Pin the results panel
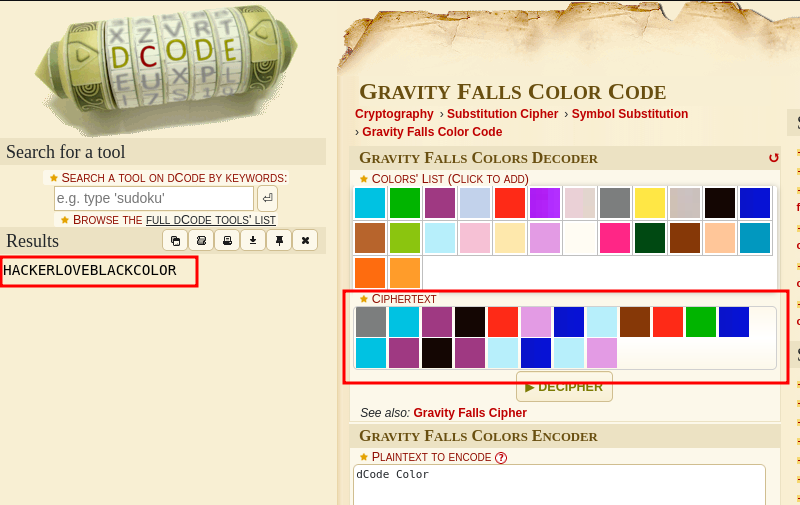Image resolution: width=800 pixels, height=505 pixels. pyautogui.click(x=279, y=241)
